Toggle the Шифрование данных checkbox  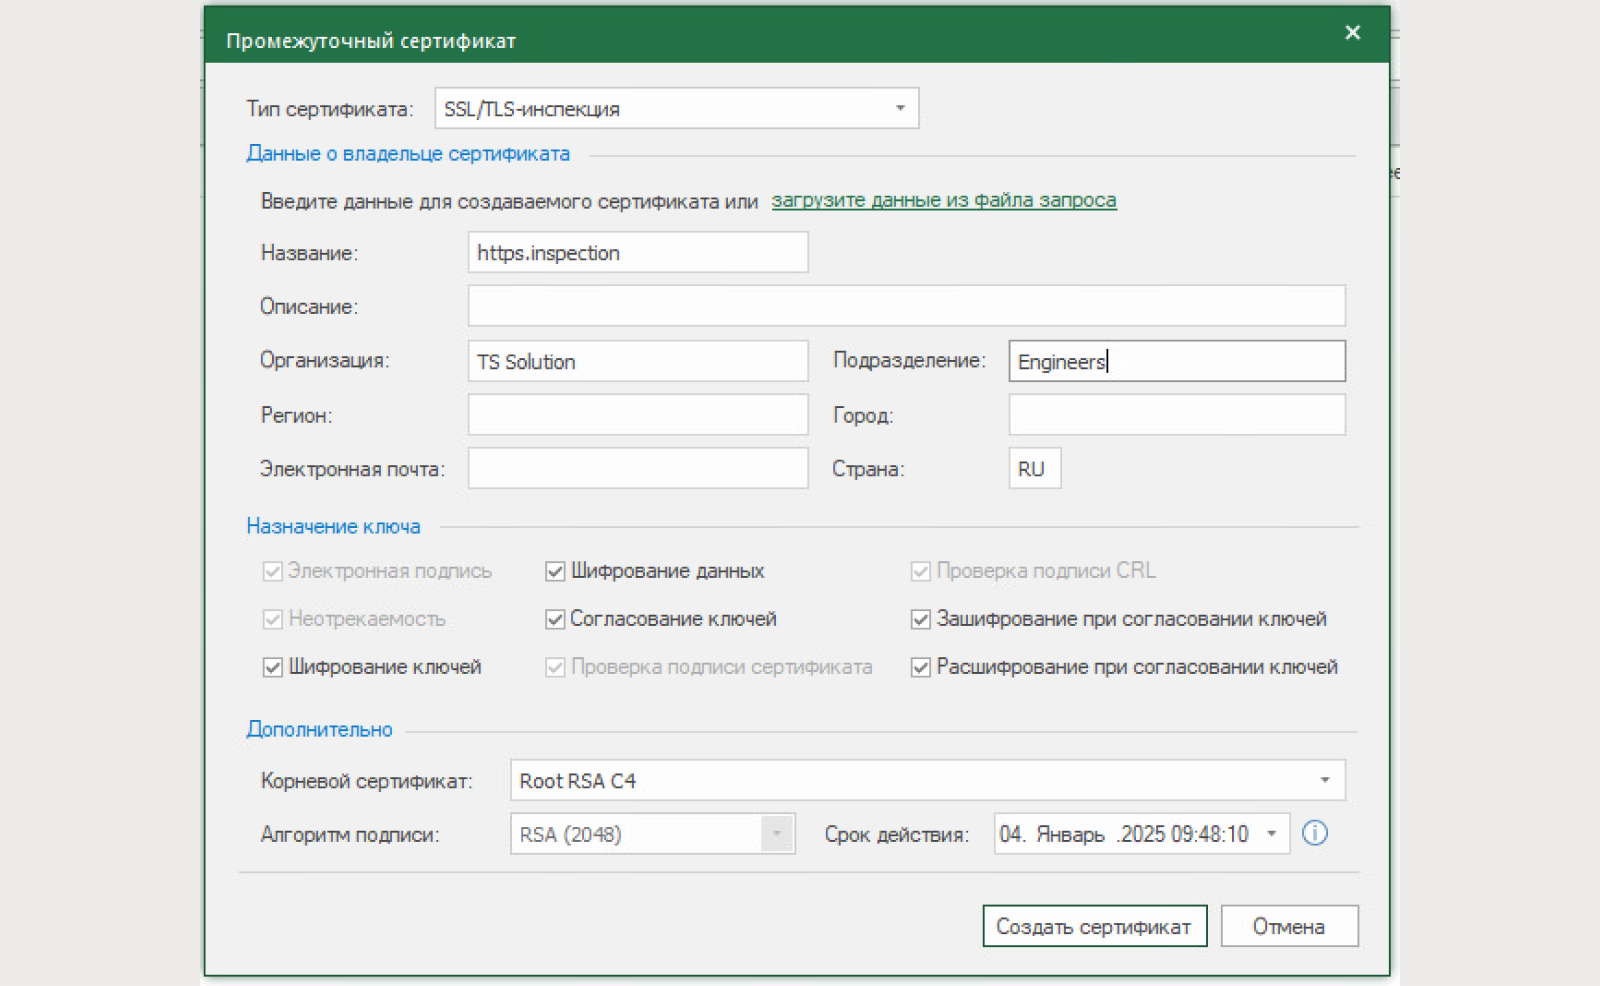555,571
